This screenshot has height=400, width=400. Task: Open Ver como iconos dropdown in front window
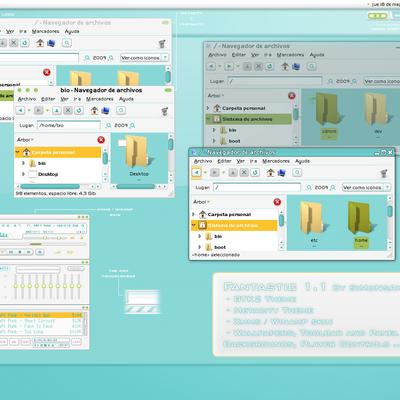pos(366,188)
